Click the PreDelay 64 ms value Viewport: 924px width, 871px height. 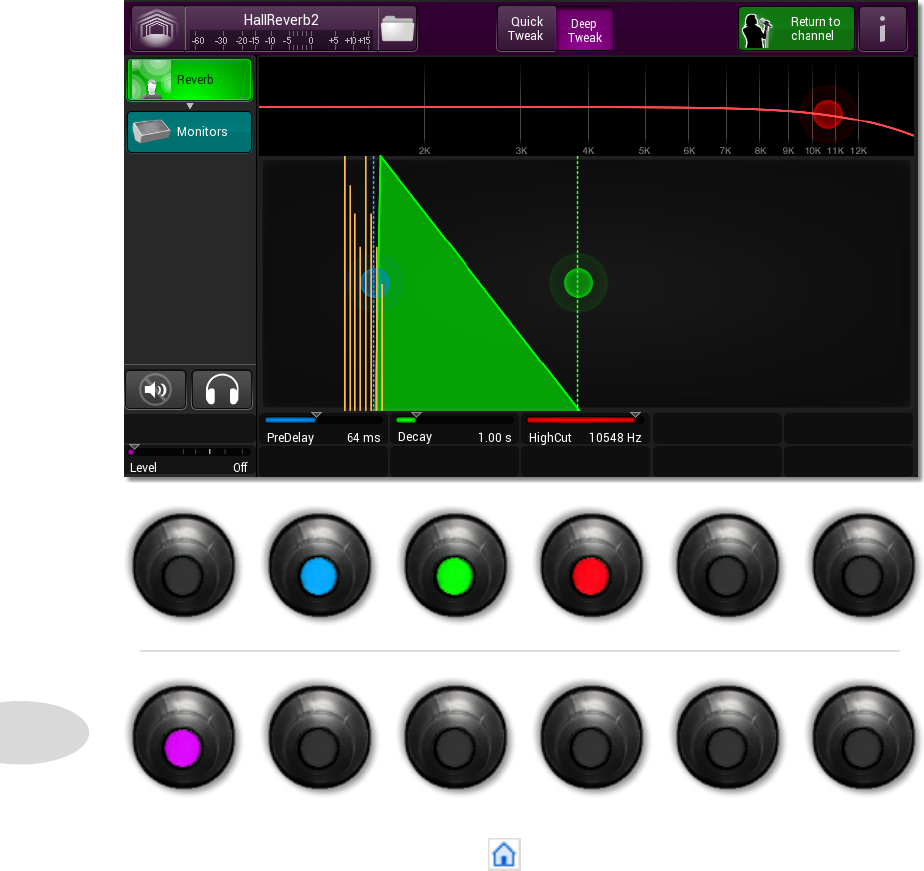click(363, 438)
